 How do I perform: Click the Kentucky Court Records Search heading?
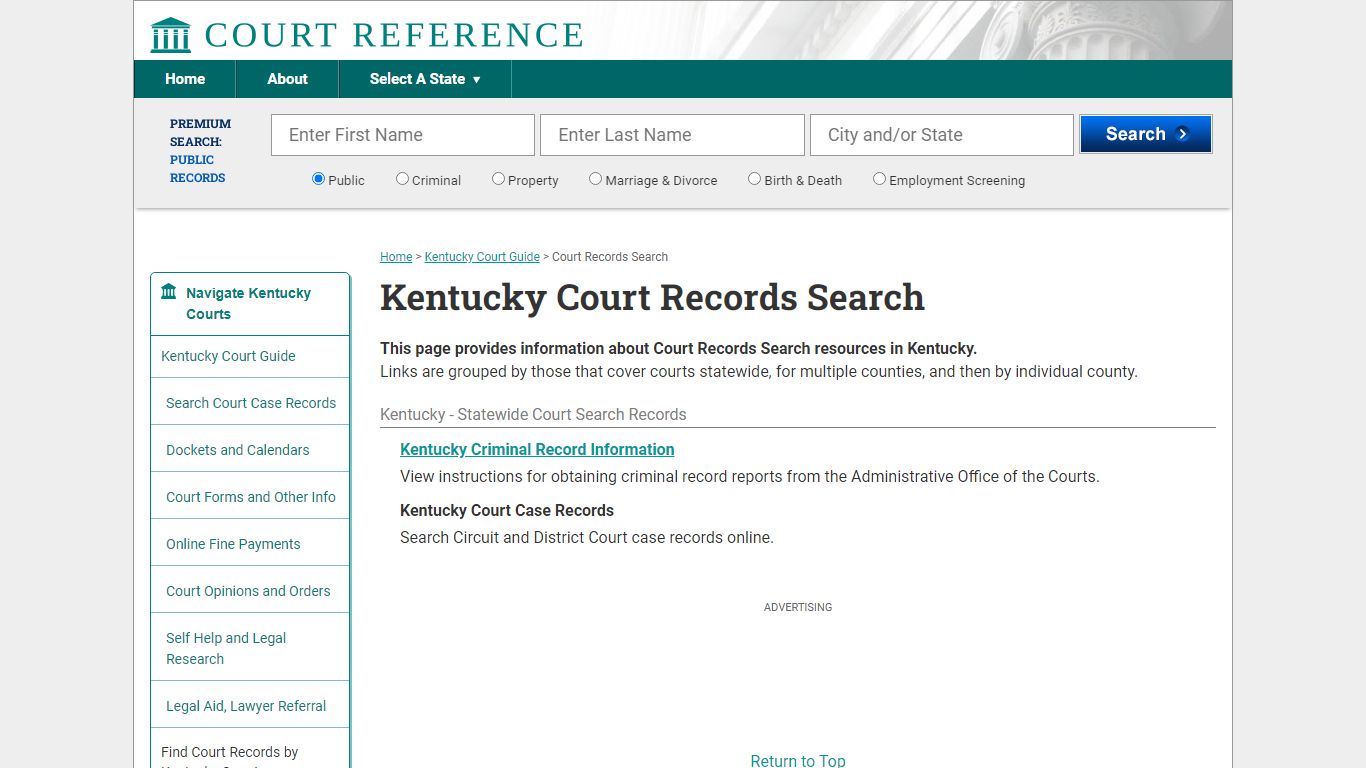click(x=652, y=298)
